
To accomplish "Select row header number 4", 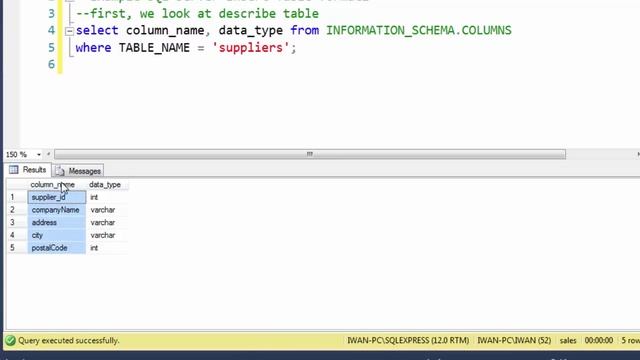I will pyautogui.click(x=17, y=235).
